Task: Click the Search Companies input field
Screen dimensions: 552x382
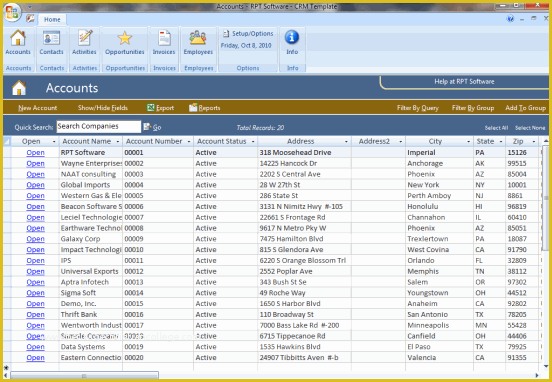Action: pos(99,127)
